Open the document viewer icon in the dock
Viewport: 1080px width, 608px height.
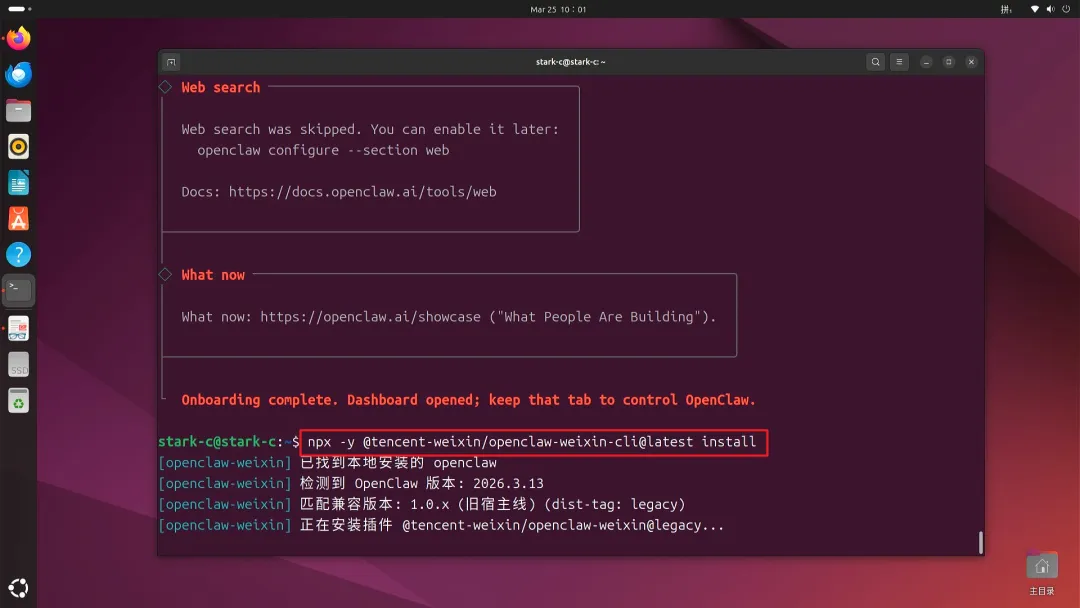(x=19, y=328)
